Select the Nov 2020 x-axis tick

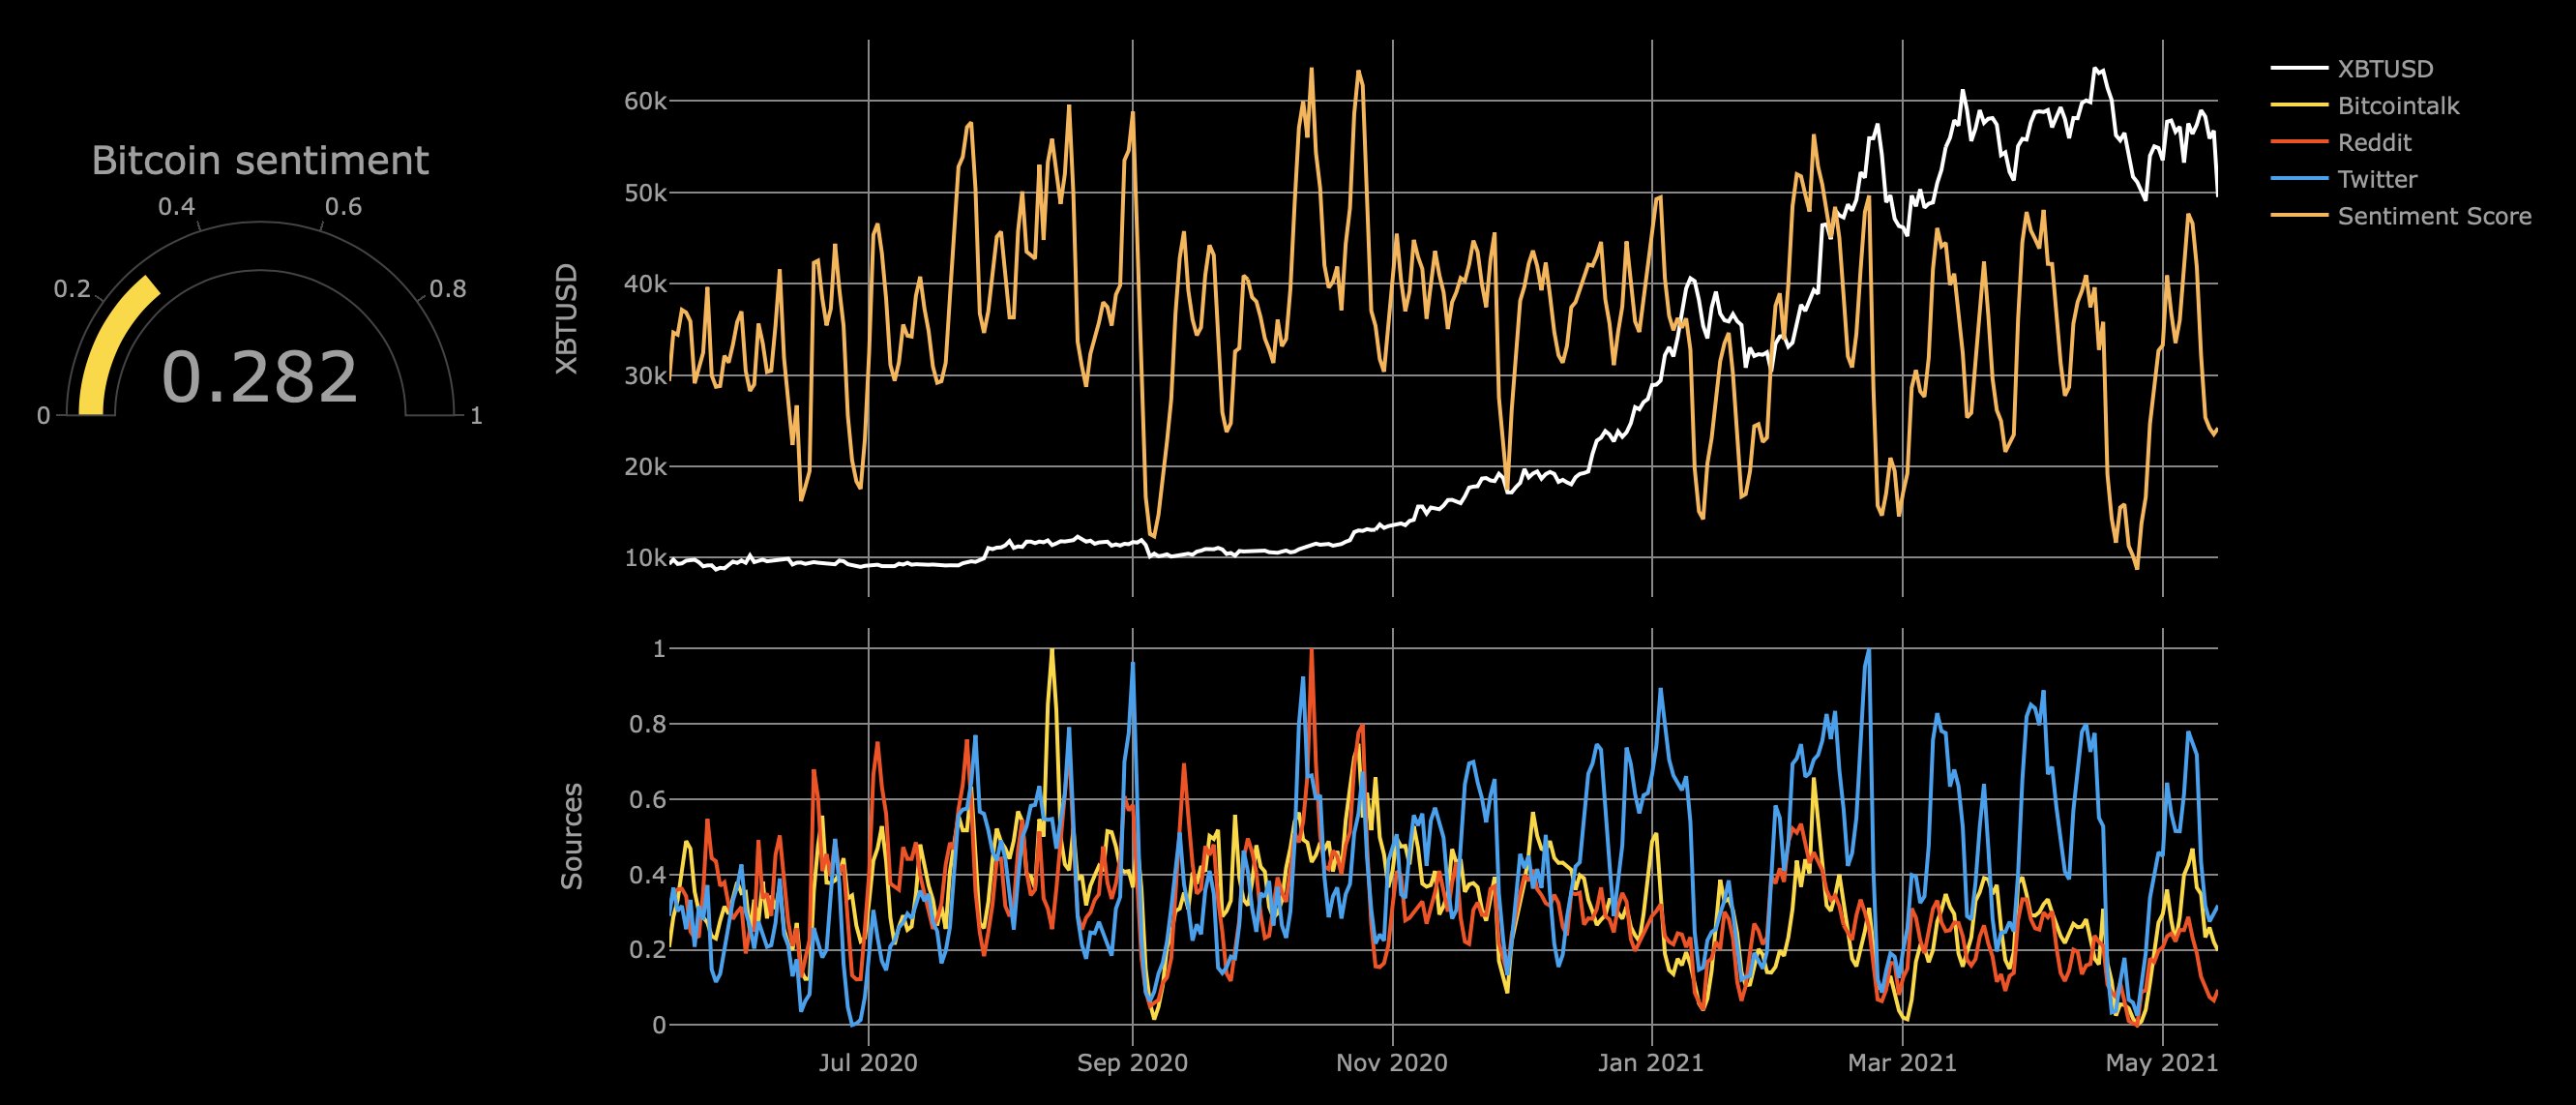(x=1392, y=1063)
